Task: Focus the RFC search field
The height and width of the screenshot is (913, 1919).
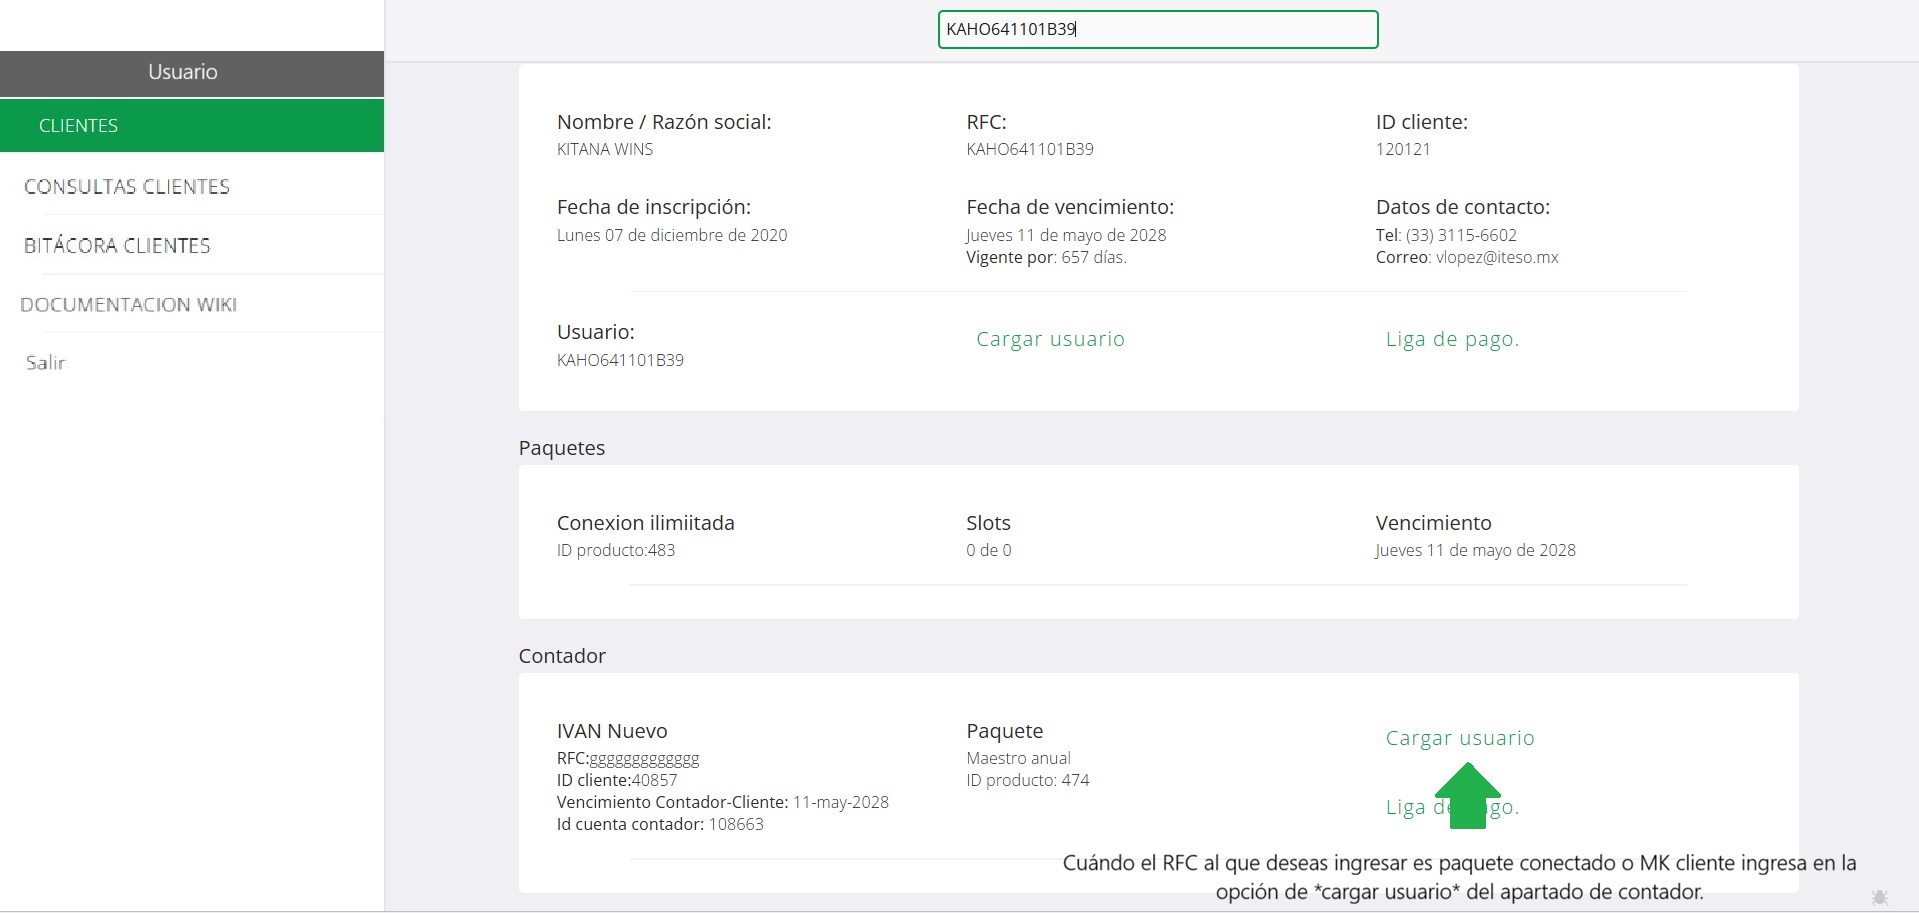Action: [1158, 29]
